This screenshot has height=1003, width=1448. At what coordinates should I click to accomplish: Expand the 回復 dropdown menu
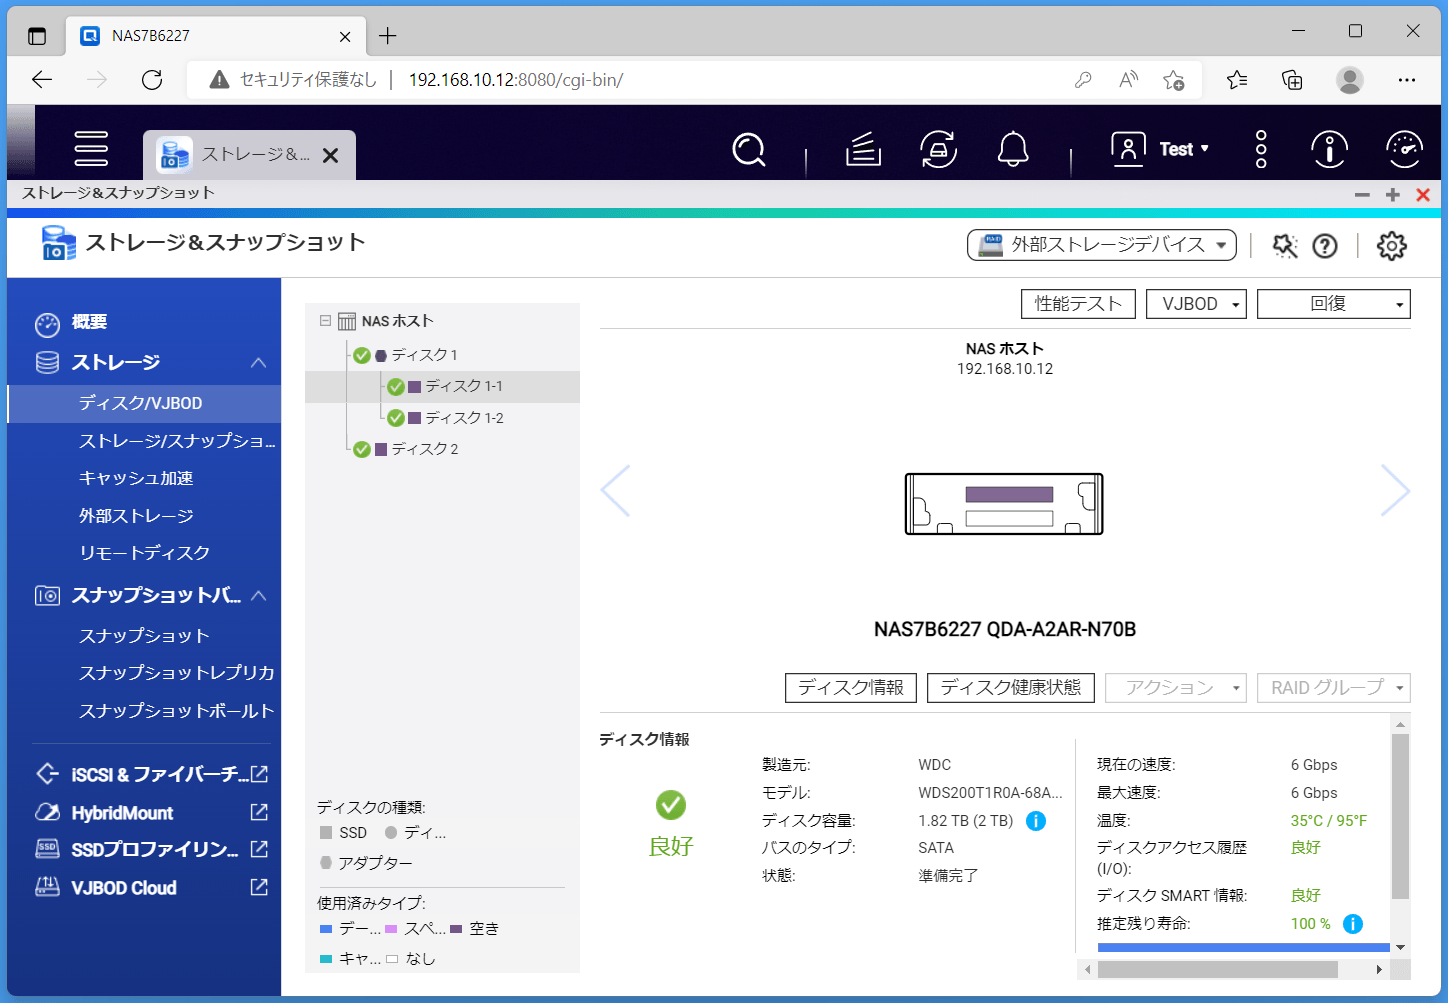tap(1333, 304)
